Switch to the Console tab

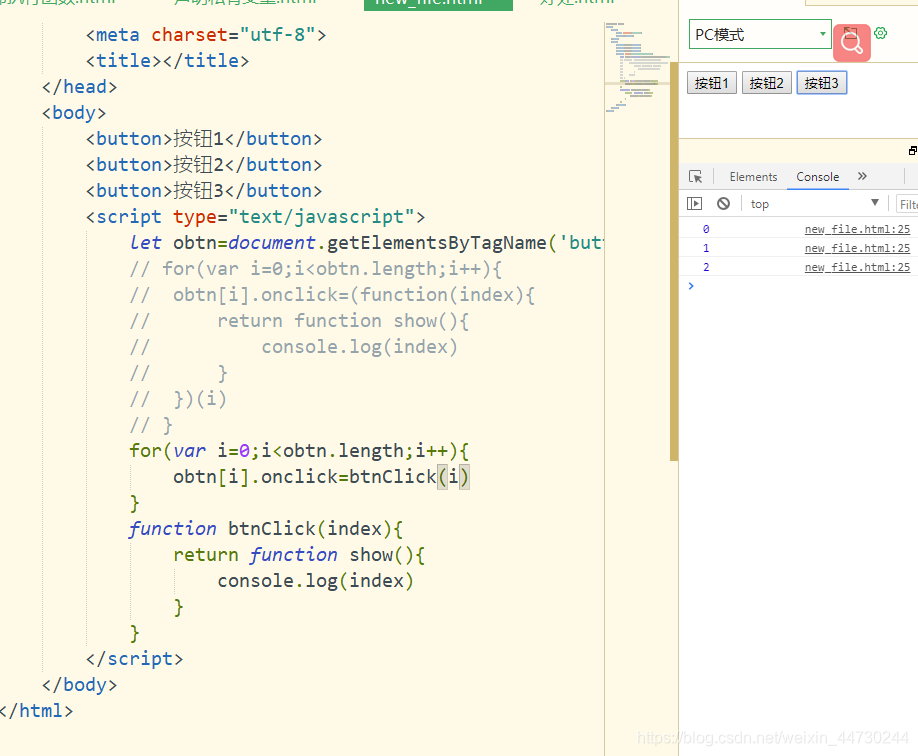pyautogui.click(x=817, y=177)
